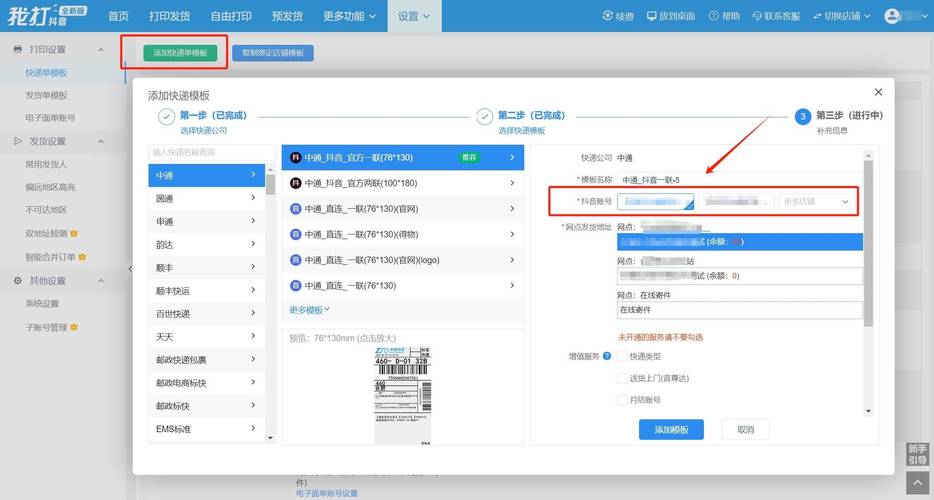Click the crown icon next to 智能合并订单

(82, 257)
